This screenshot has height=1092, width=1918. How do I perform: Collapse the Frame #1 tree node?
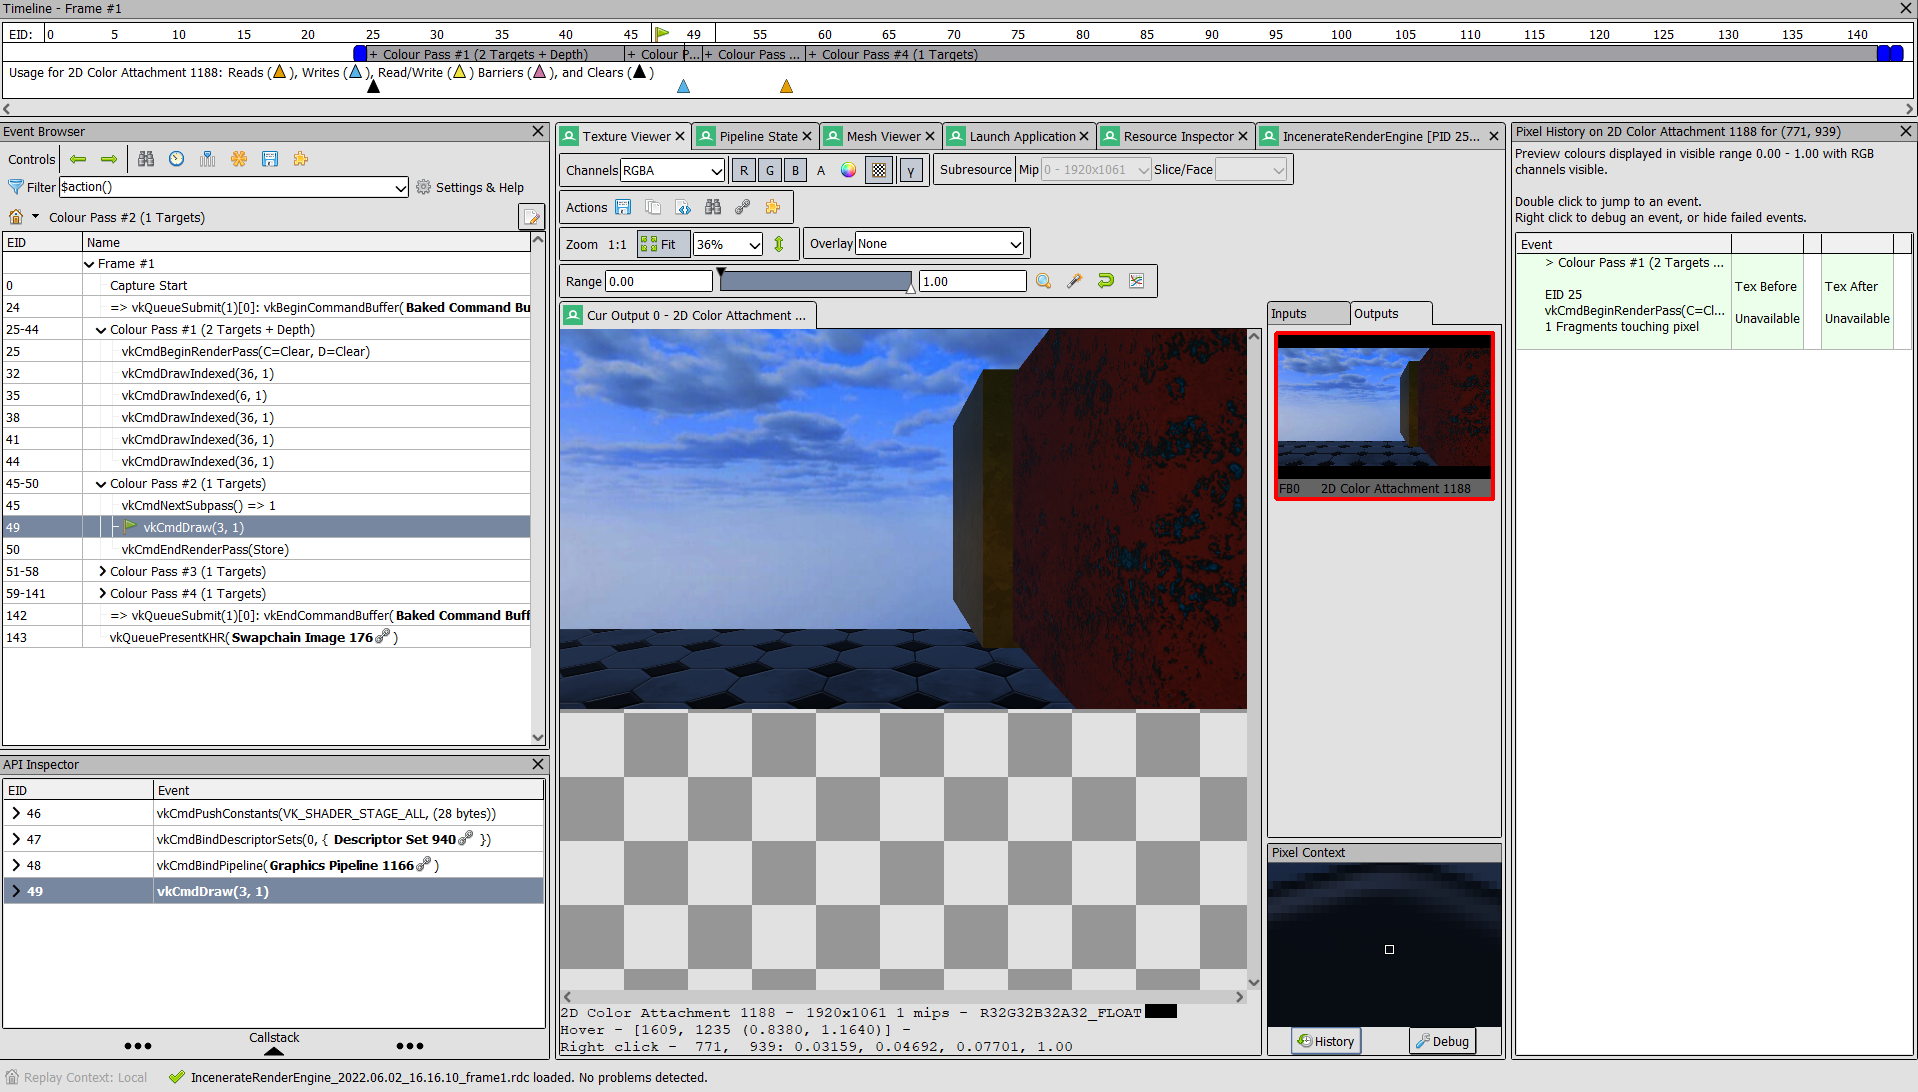point(90,264)
